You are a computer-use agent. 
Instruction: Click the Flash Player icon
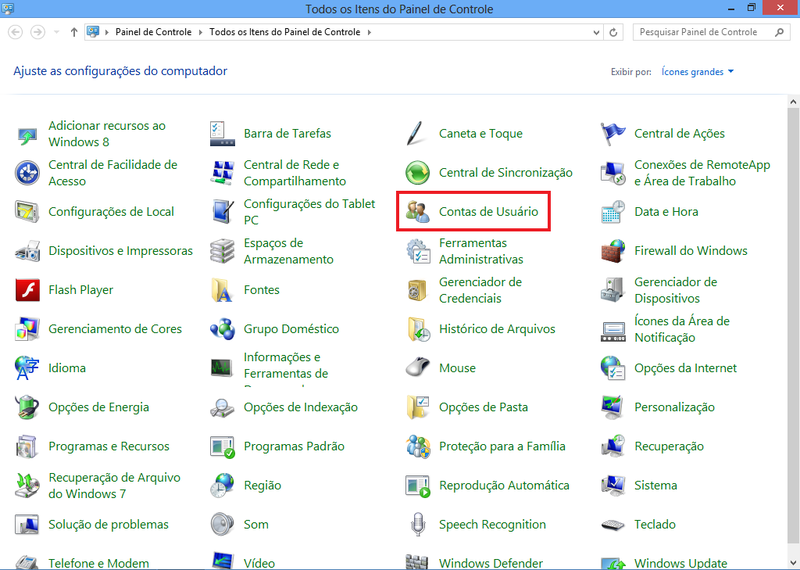point(27,290)
